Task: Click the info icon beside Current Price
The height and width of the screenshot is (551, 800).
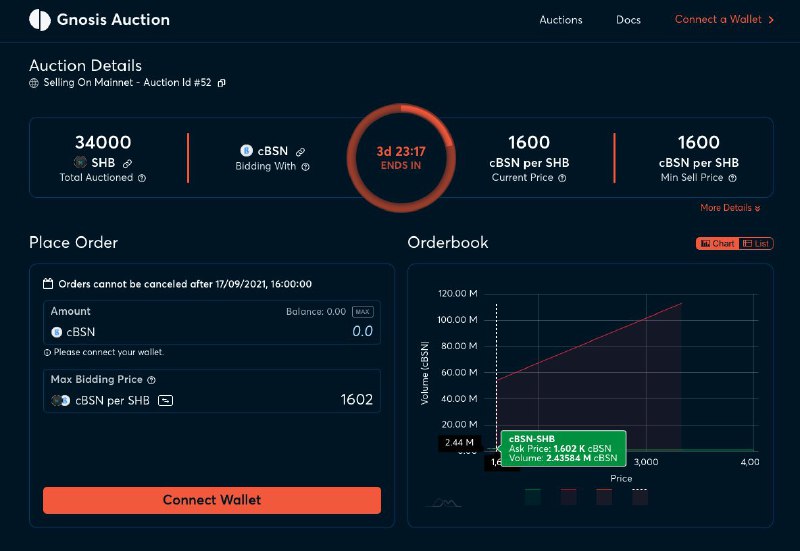Action: [562, 178]
